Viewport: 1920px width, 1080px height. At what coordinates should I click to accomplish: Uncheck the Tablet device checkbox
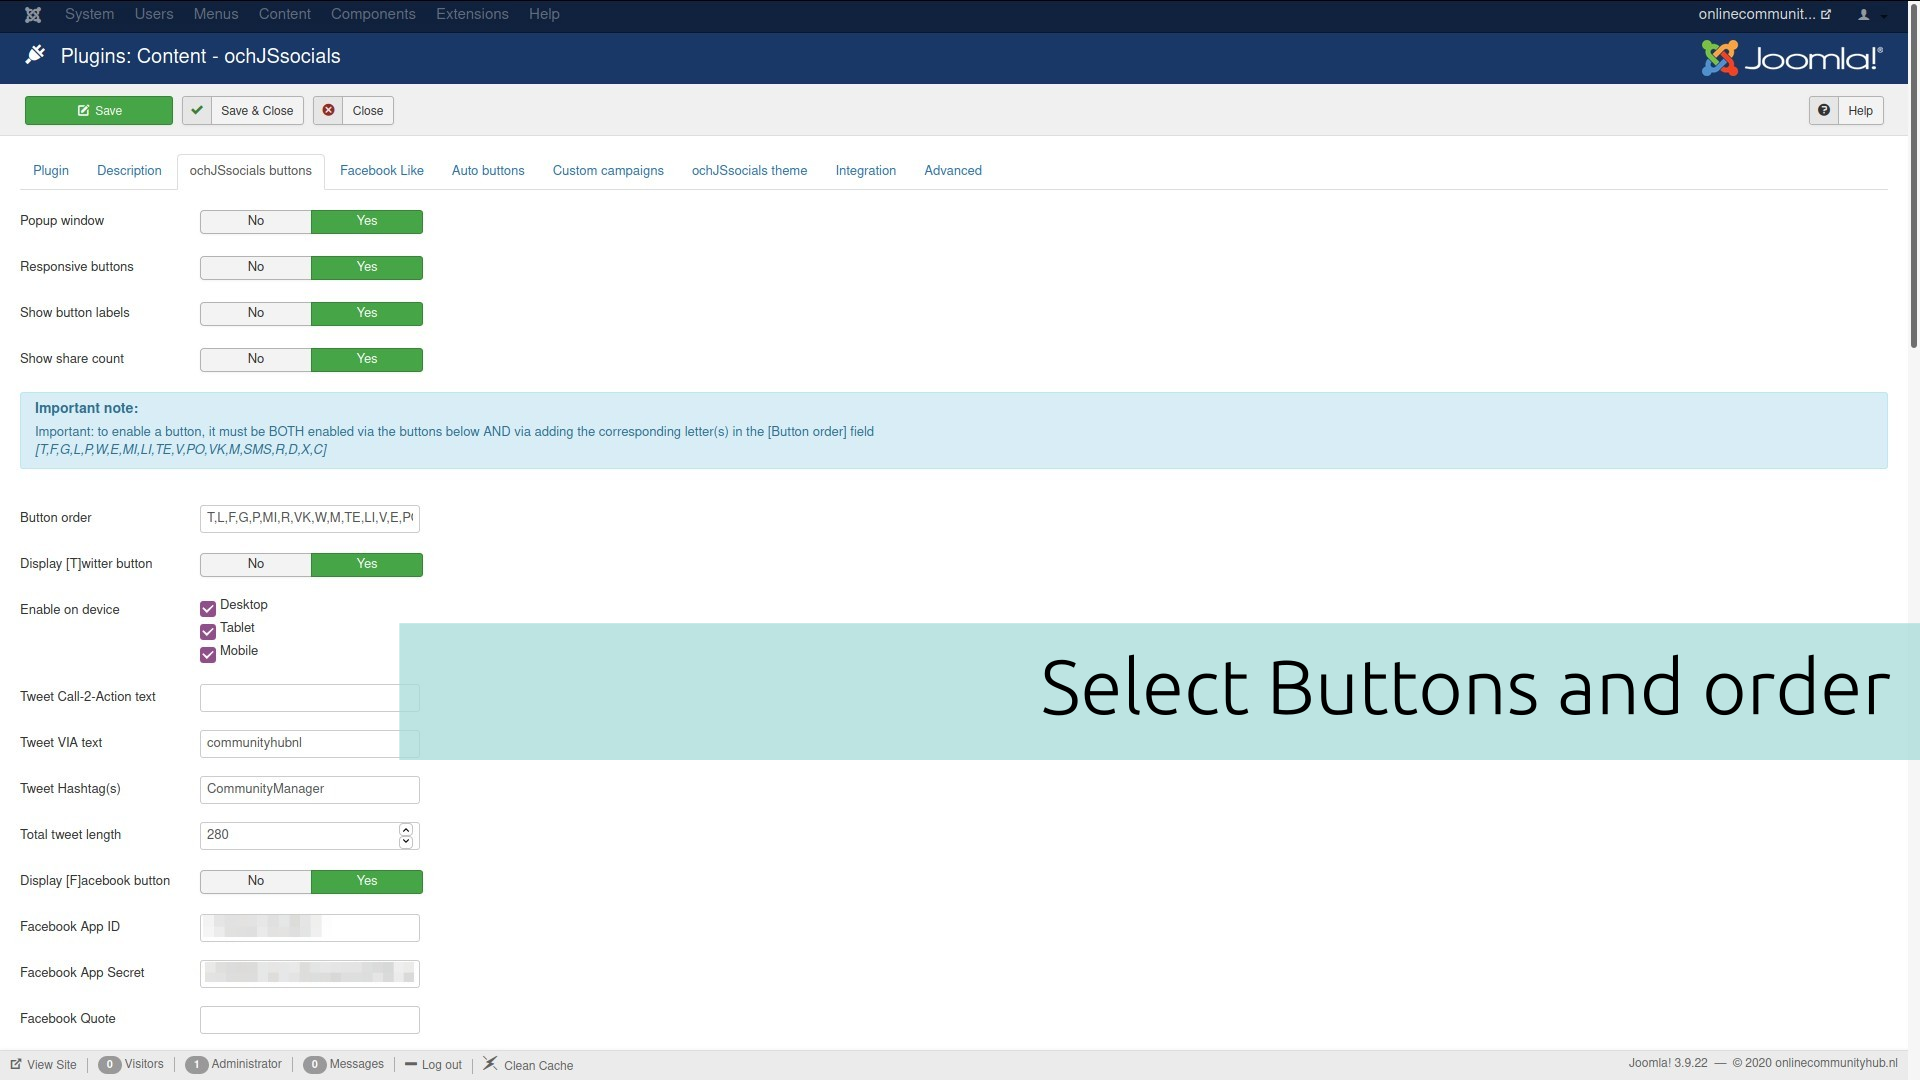click(208, 631)
